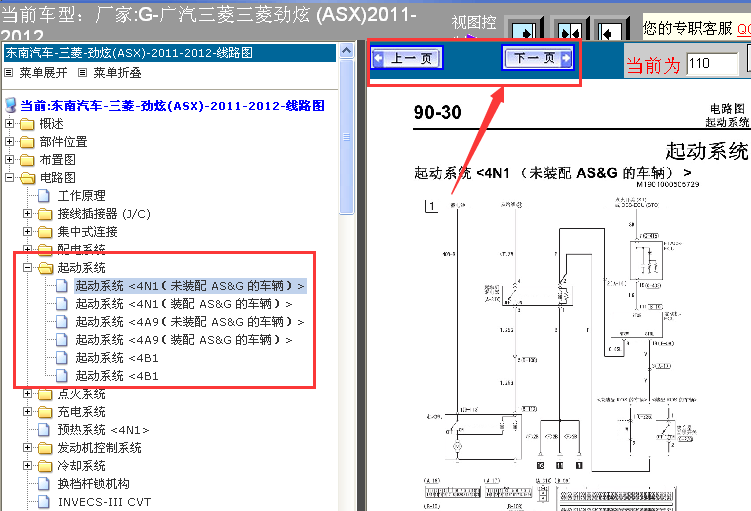Go to next page 下一页
Viewport: 751px width, 511px height.
(x=537, y=58)
